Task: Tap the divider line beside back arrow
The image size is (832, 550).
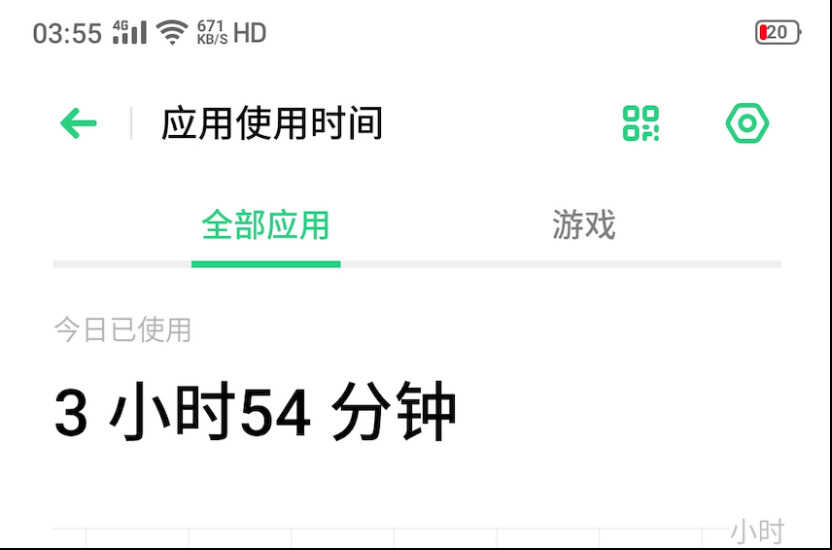Action: pyautogui.click(x=131, y=123)
